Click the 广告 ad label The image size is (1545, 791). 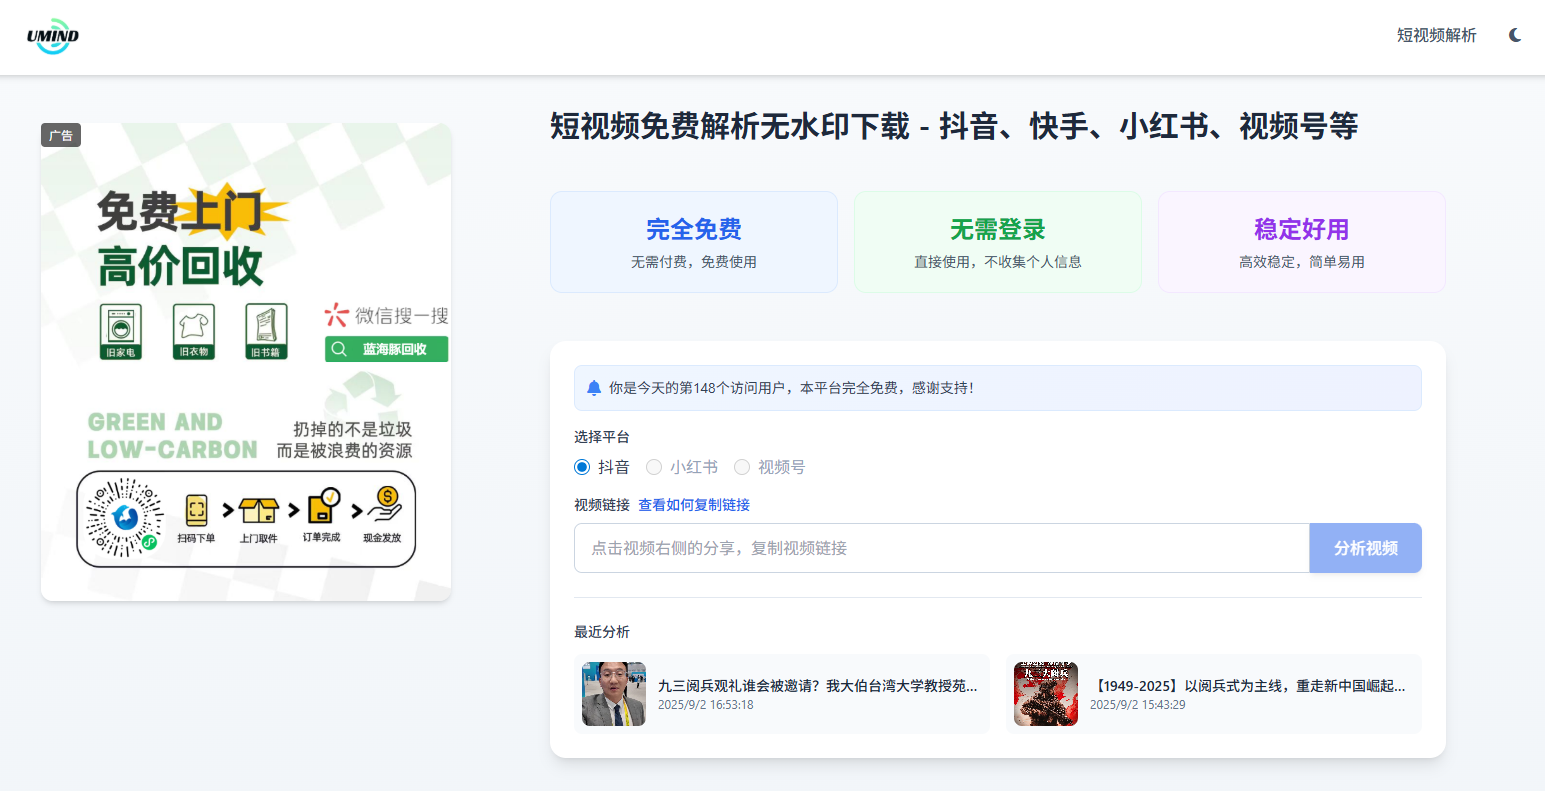click(61, 136)
